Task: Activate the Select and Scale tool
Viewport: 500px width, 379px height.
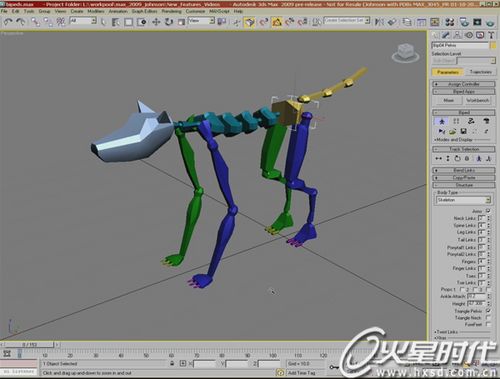Action: click(181, 22)
